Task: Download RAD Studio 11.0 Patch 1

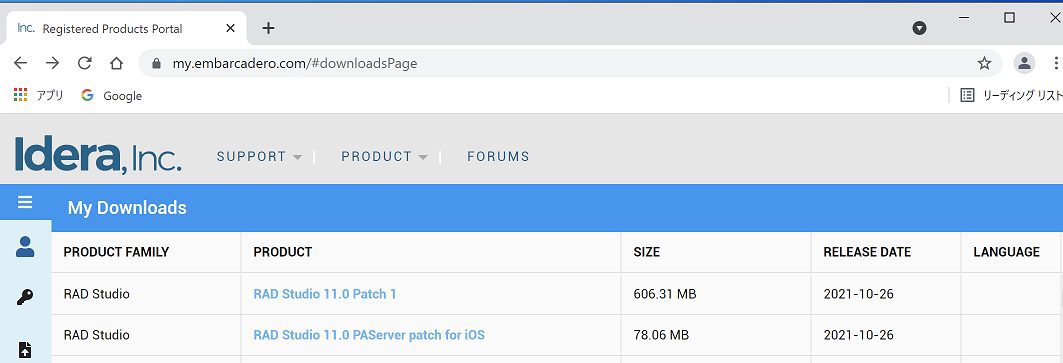Action: coord(325,294)
